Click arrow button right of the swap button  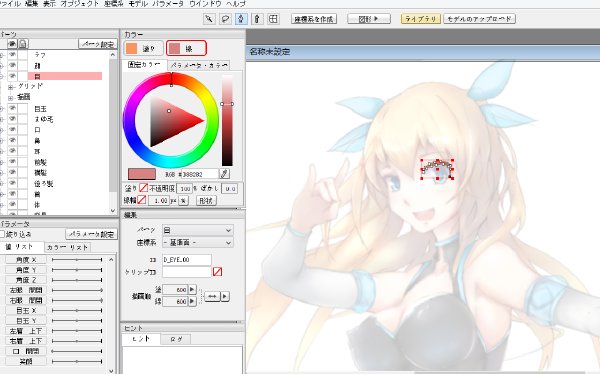point(225,296)
